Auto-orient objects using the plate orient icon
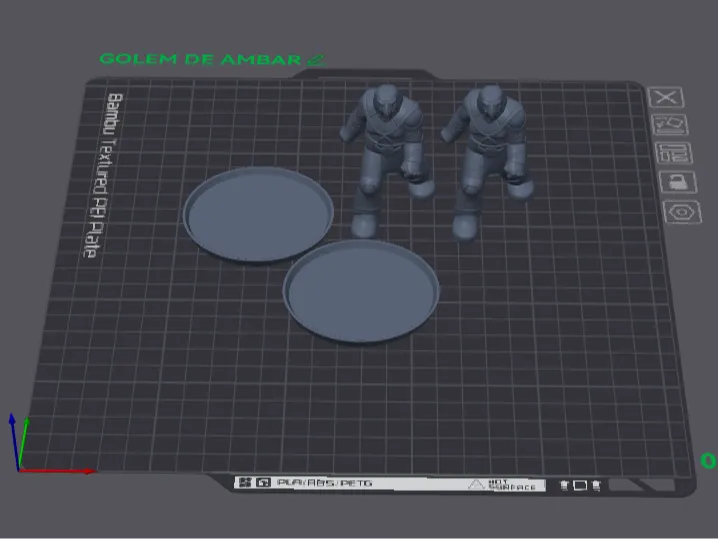 (x=670, y=125)
